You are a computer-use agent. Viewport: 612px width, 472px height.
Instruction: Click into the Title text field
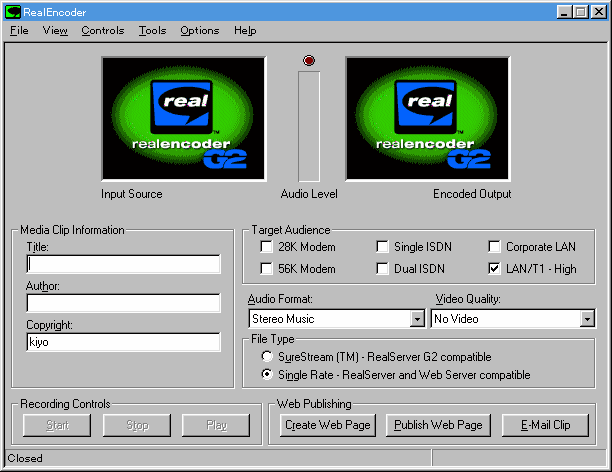tap(123, 264)
